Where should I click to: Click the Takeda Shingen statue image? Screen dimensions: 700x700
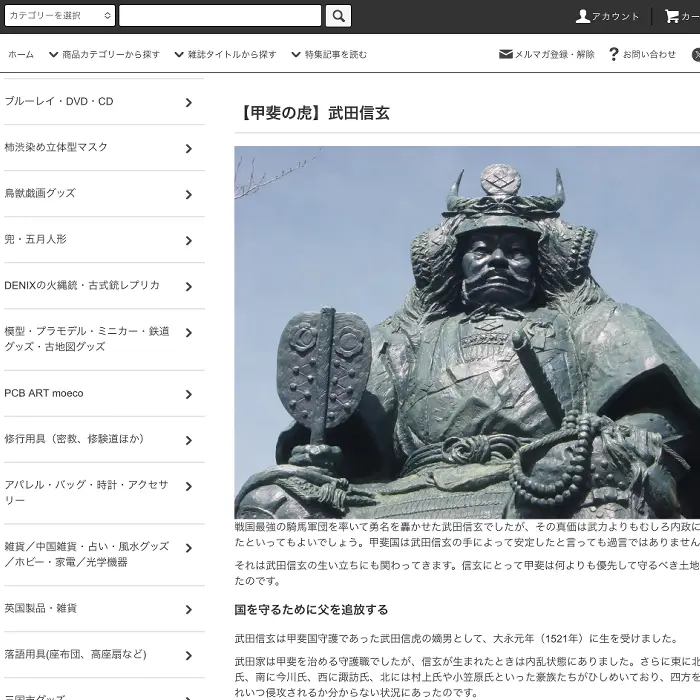[x=467, y=332]
